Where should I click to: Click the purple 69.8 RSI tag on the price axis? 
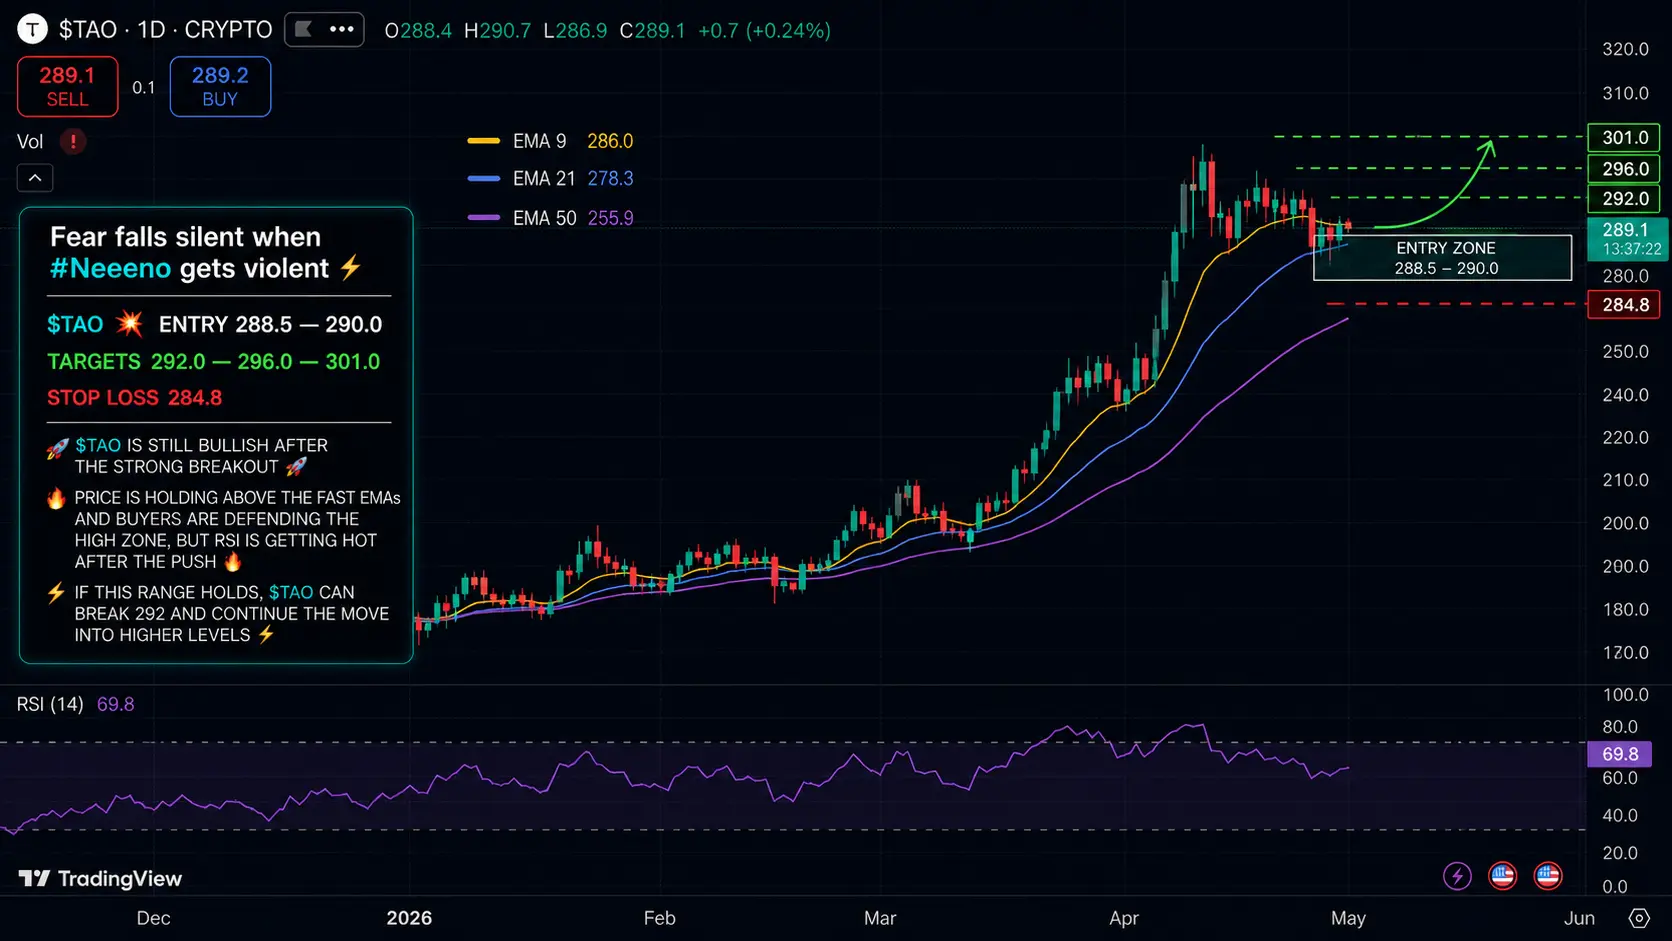pyautogui.click(x=1620, y=754)
